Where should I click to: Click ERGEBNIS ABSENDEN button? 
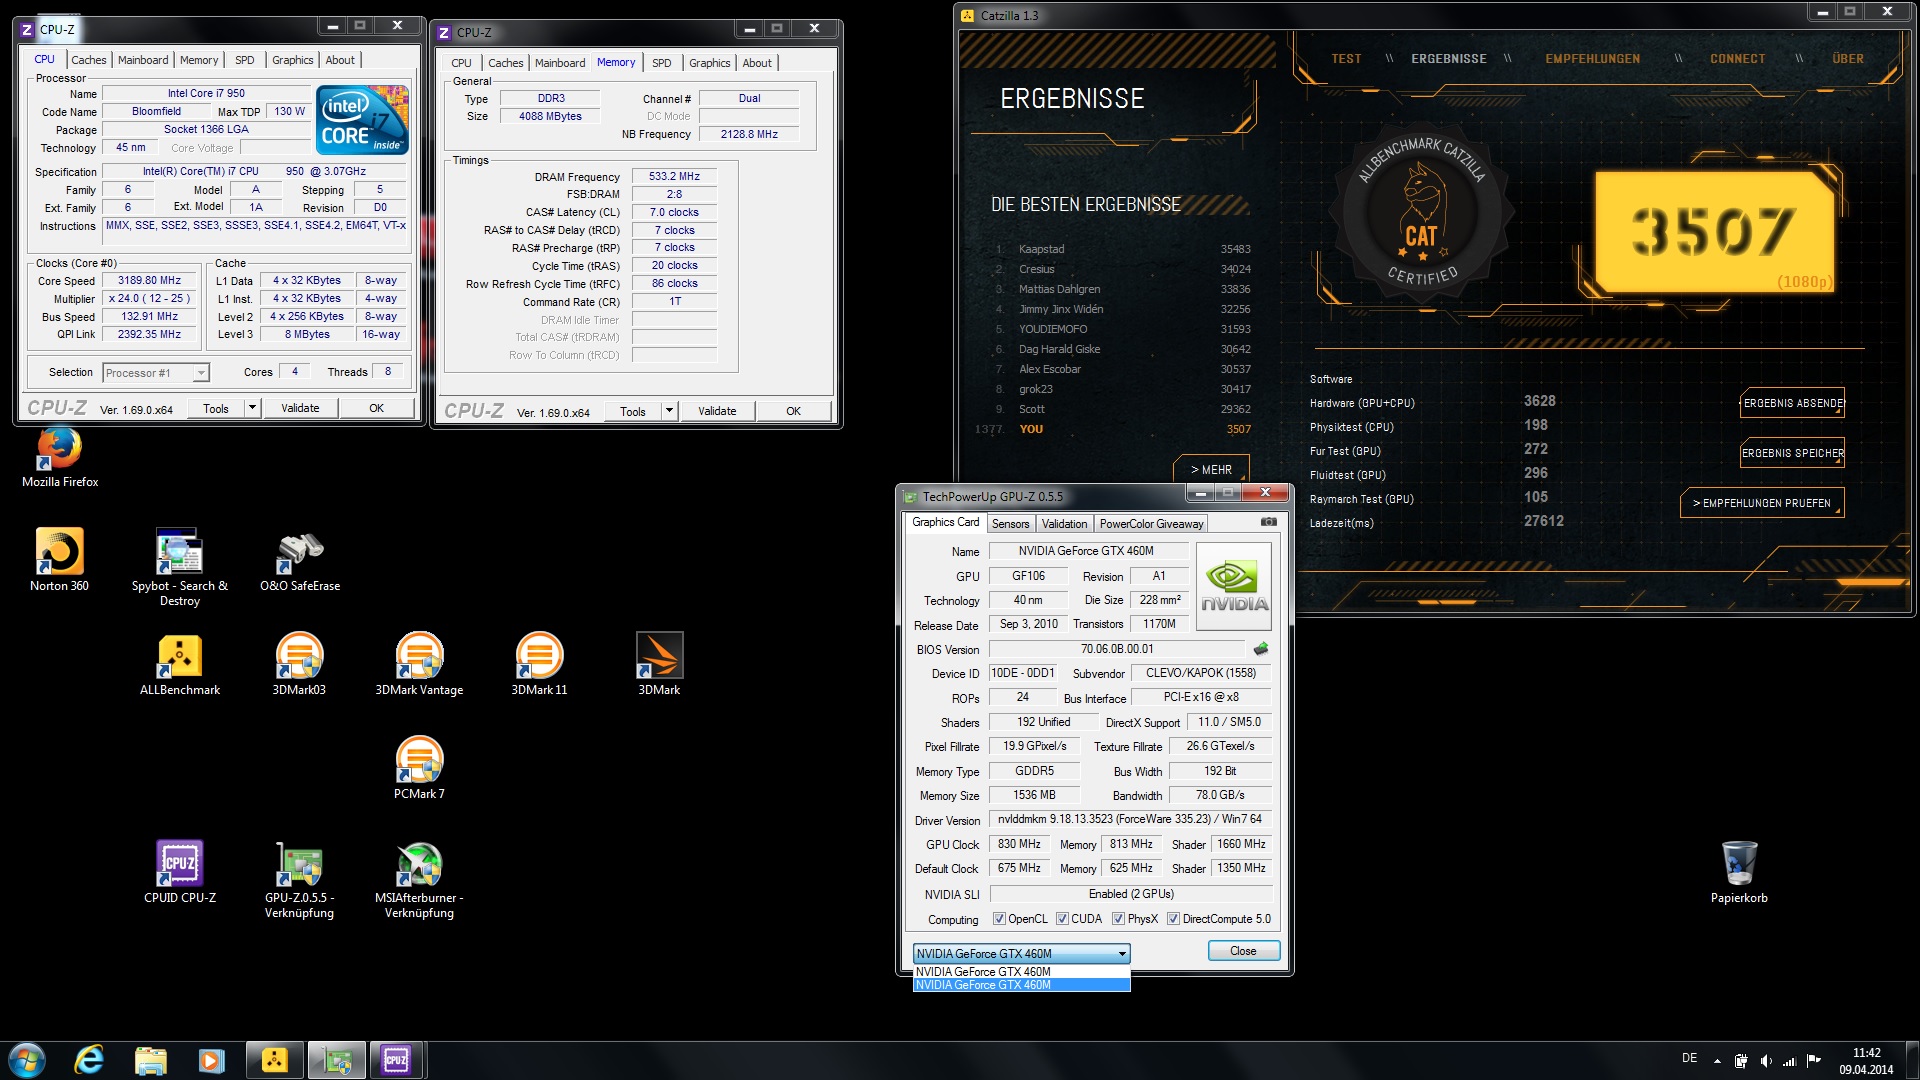1792,403
